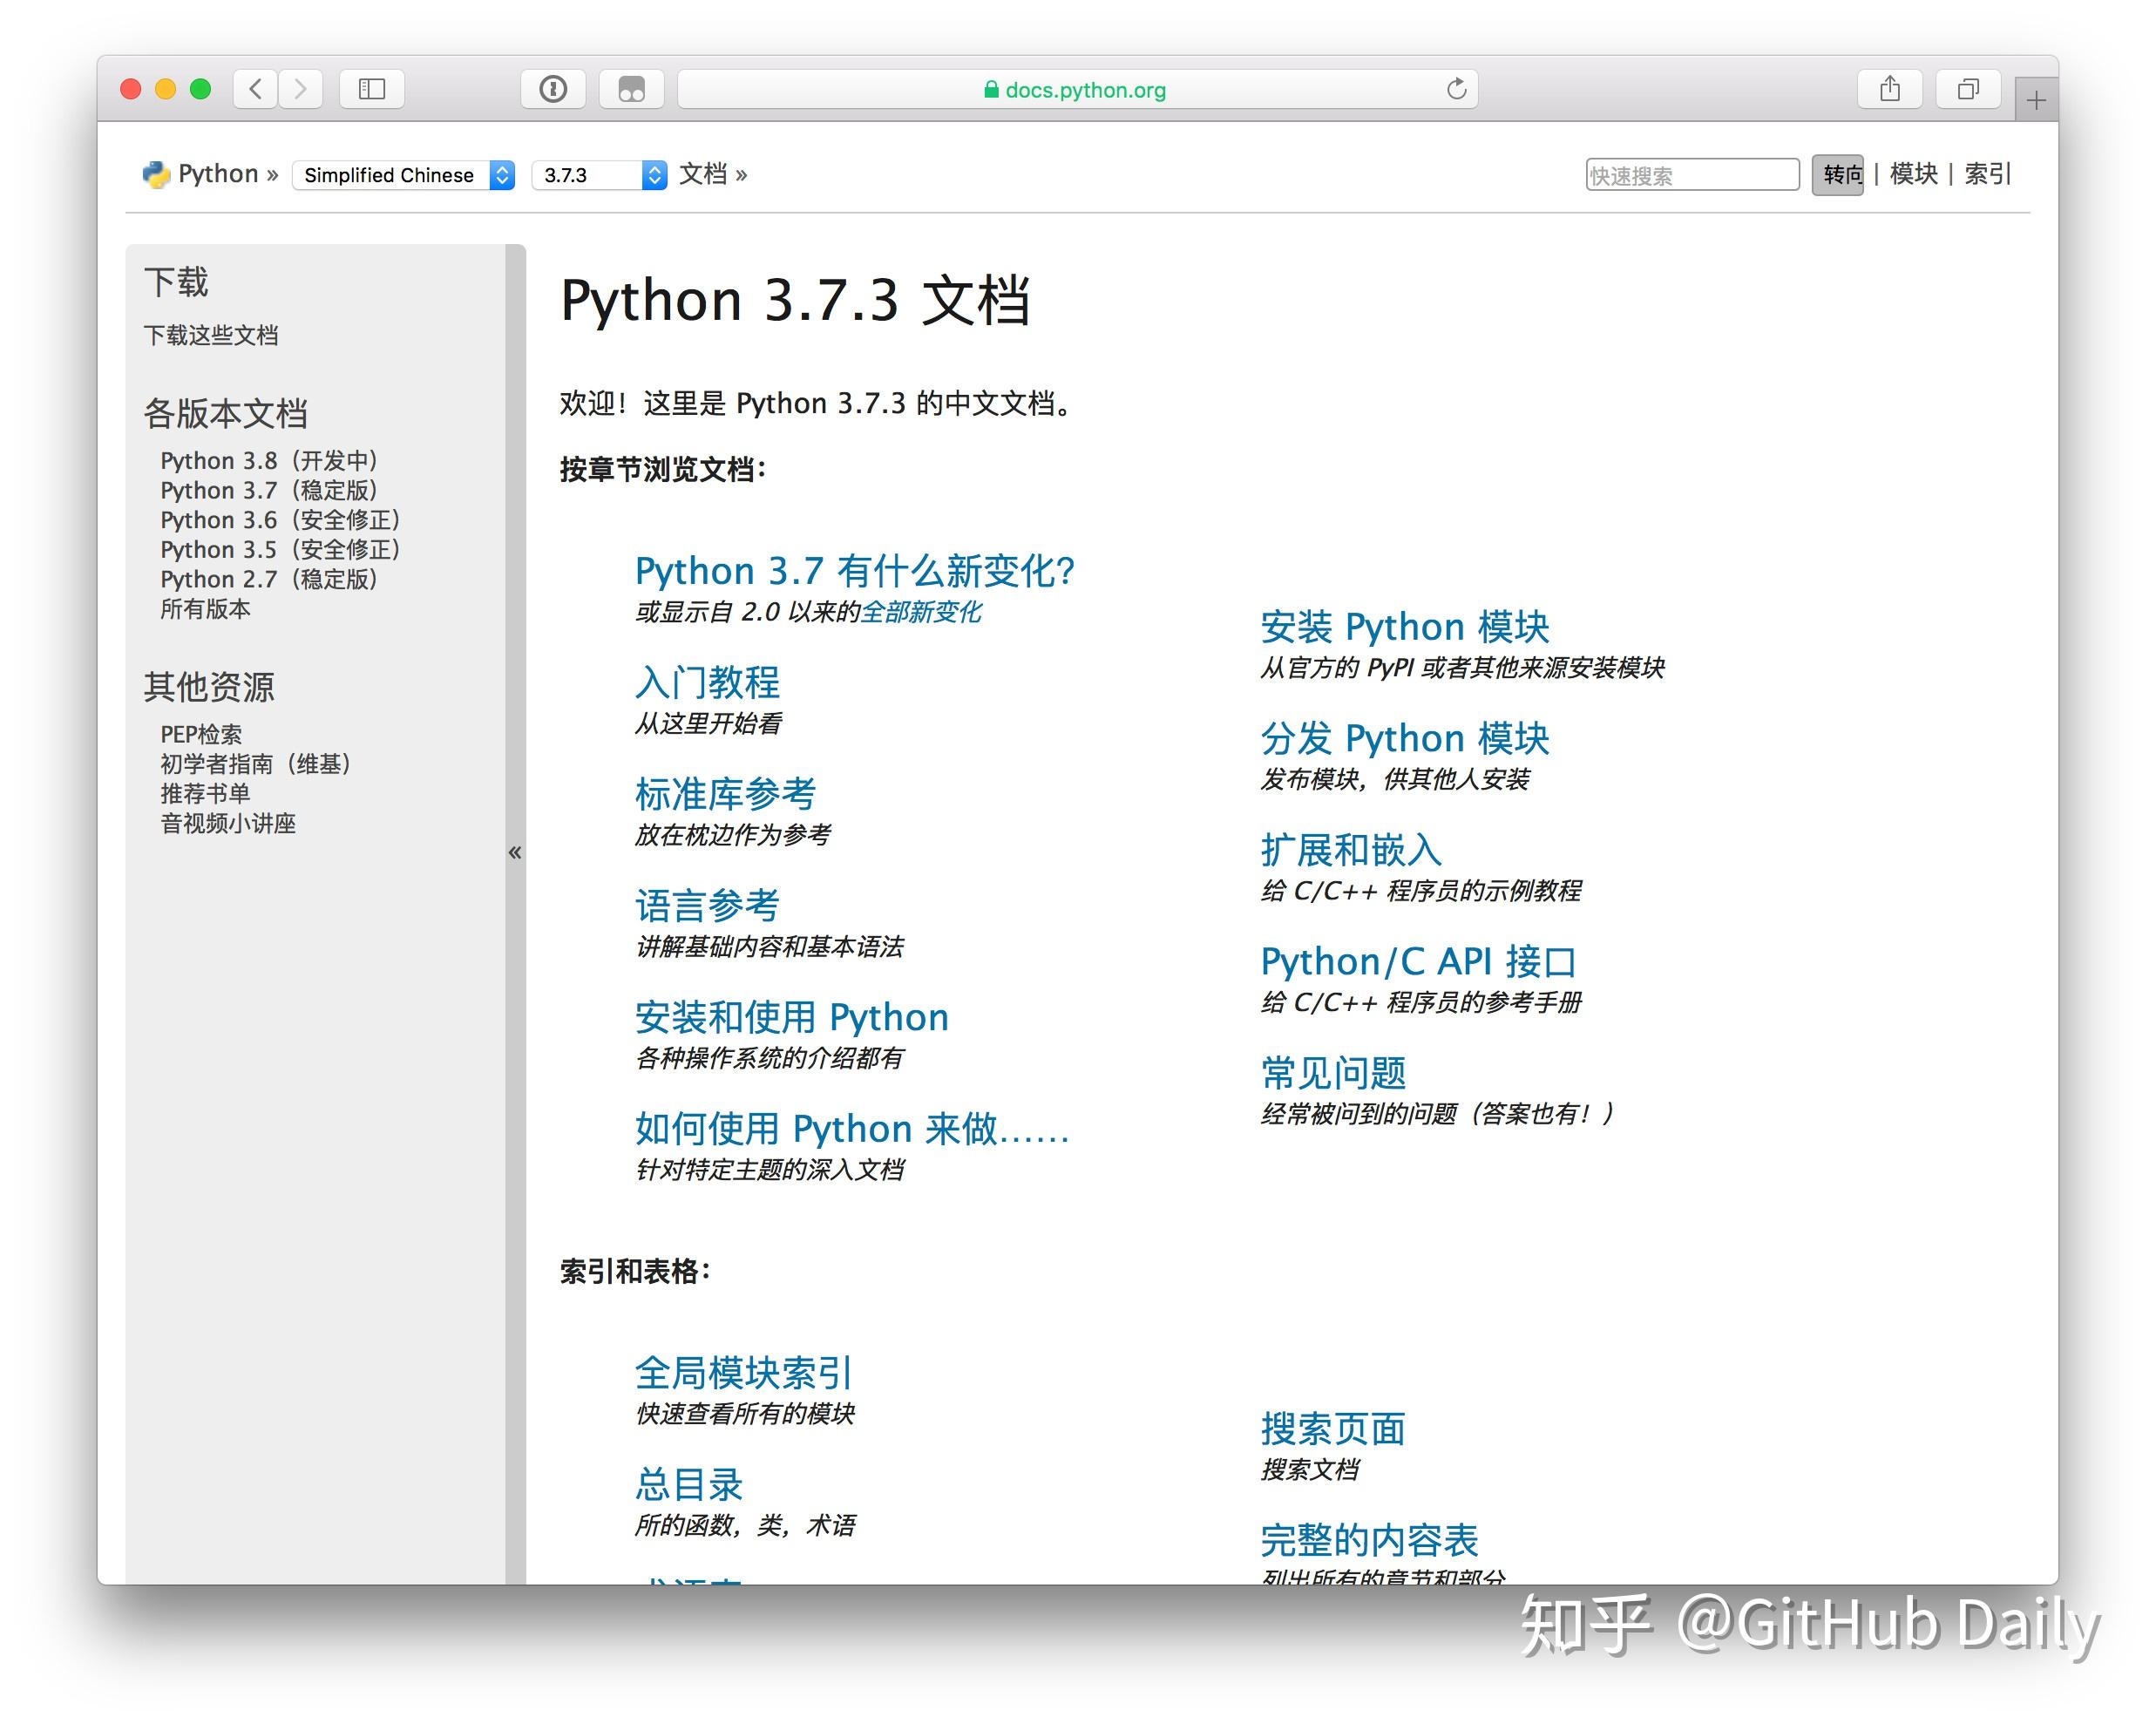Open a new tab with the plus button
This screenshot has height=1724, width=2156.
[x=2034, y=99]
